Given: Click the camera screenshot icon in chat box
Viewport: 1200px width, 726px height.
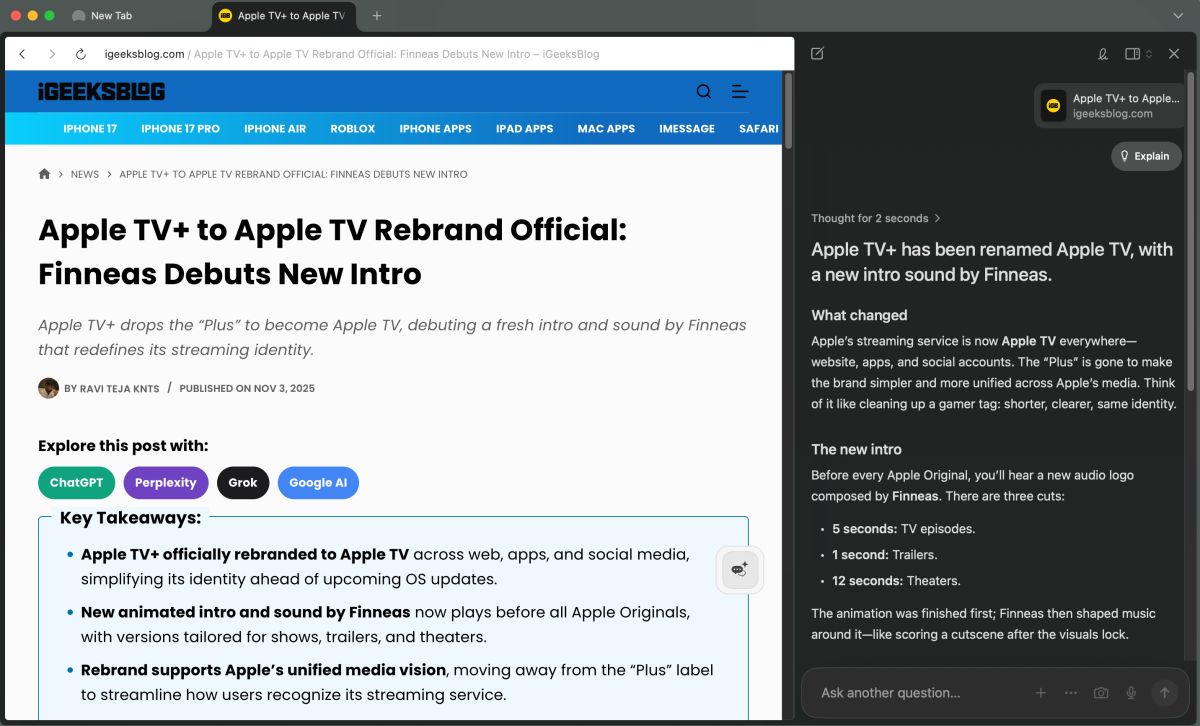Looking at the screenshot, I should click(1101, 693).
